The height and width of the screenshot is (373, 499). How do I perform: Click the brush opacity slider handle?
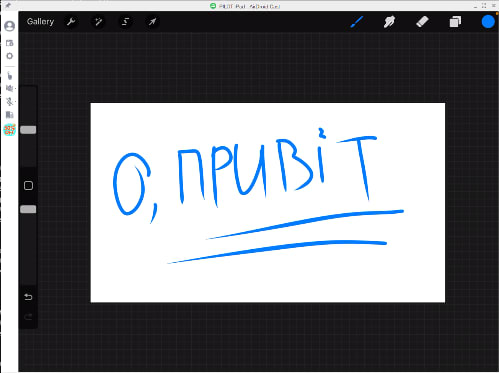coord(28,209)
